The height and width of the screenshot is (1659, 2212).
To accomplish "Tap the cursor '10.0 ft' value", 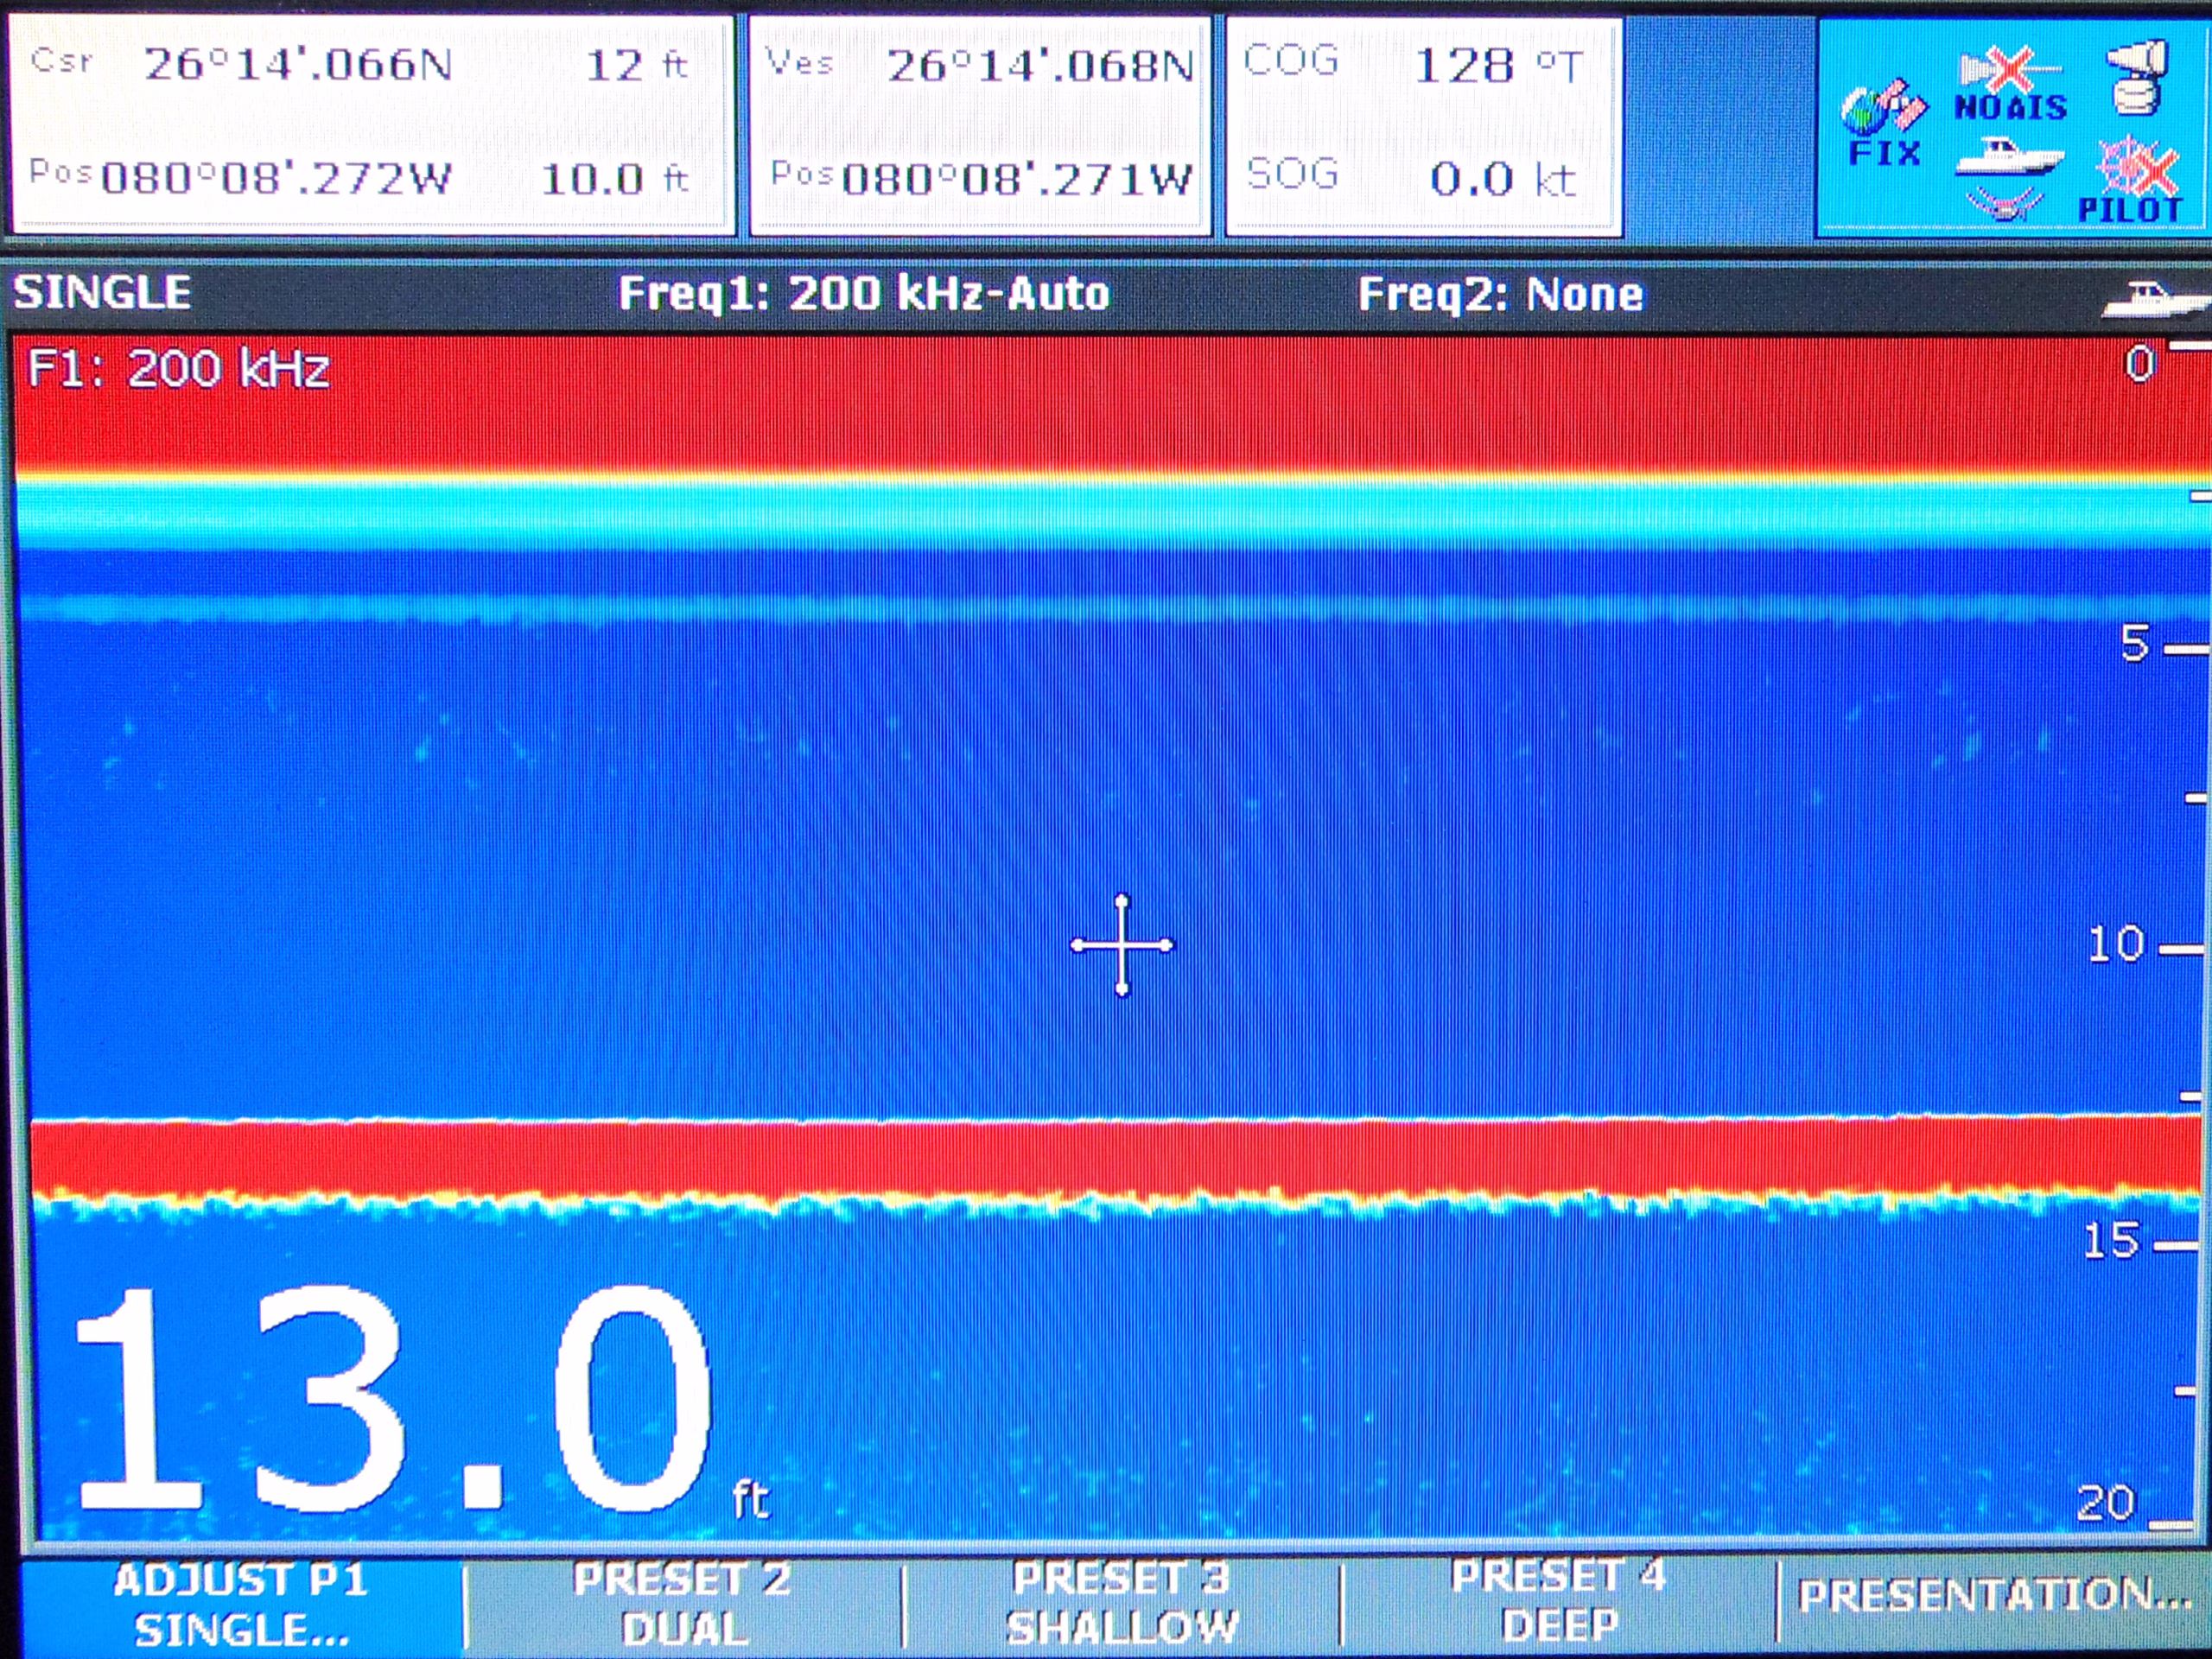I will [616, 180].
